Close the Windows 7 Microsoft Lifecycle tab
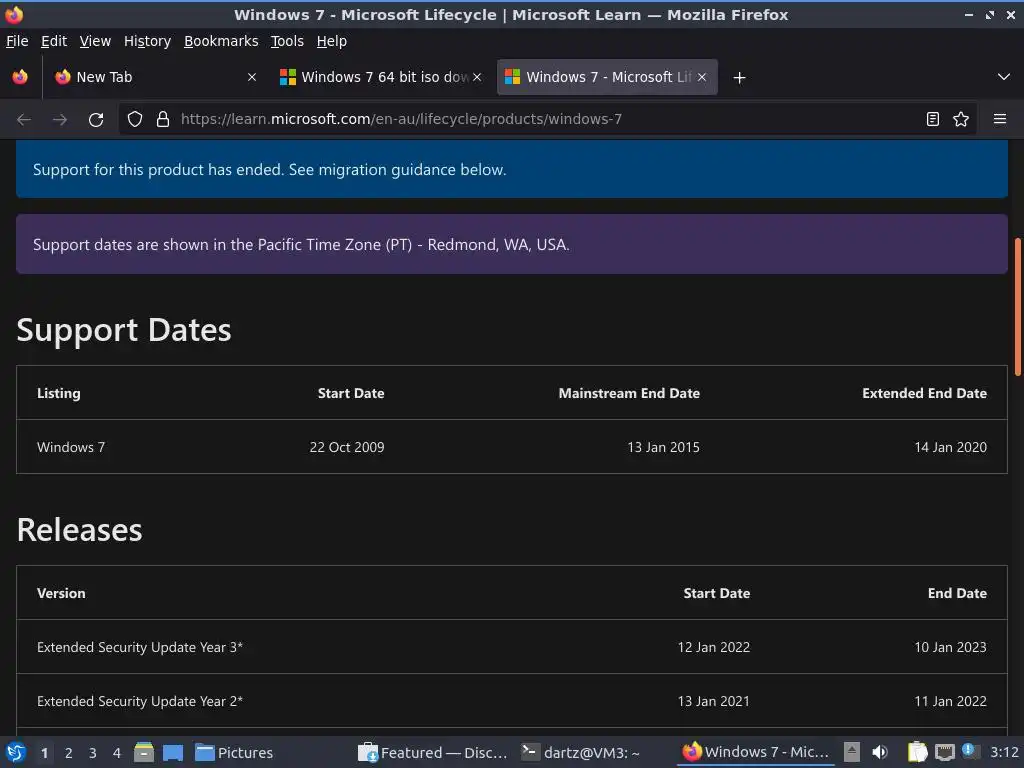 pyautogui.click(x=702, y=77)
